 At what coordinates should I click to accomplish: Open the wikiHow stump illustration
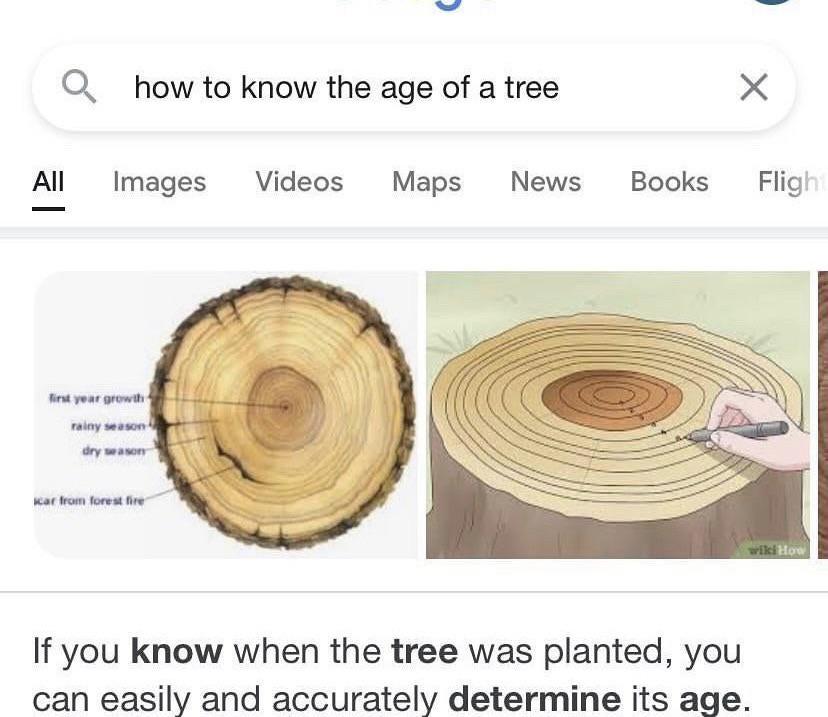(618, 414)
